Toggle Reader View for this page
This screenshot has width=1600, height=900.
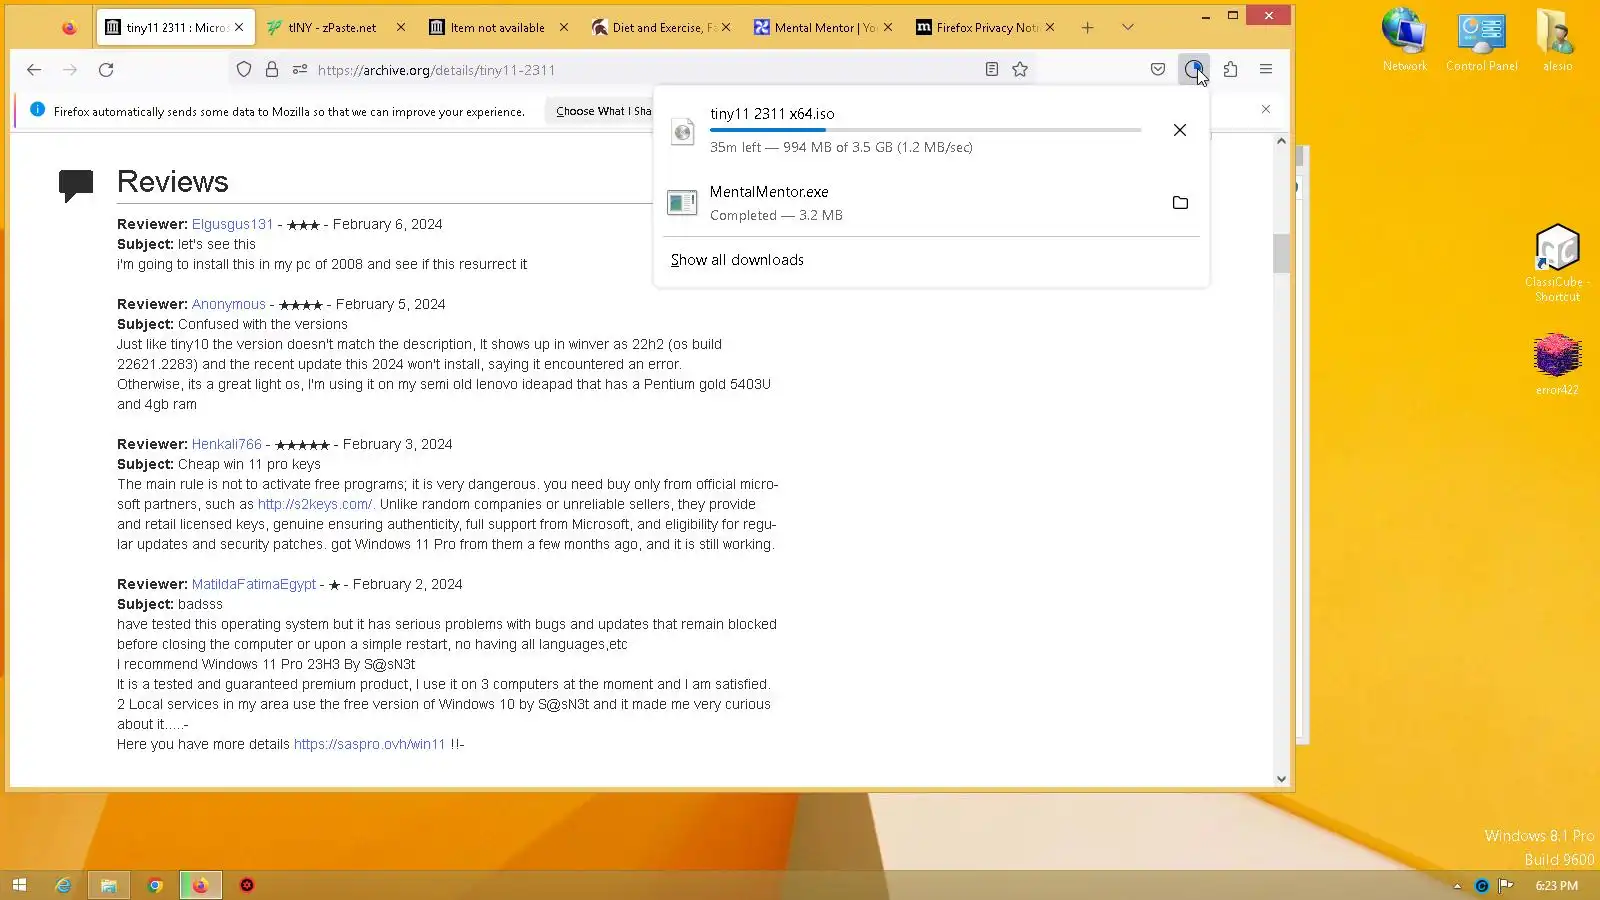(992, 70)
